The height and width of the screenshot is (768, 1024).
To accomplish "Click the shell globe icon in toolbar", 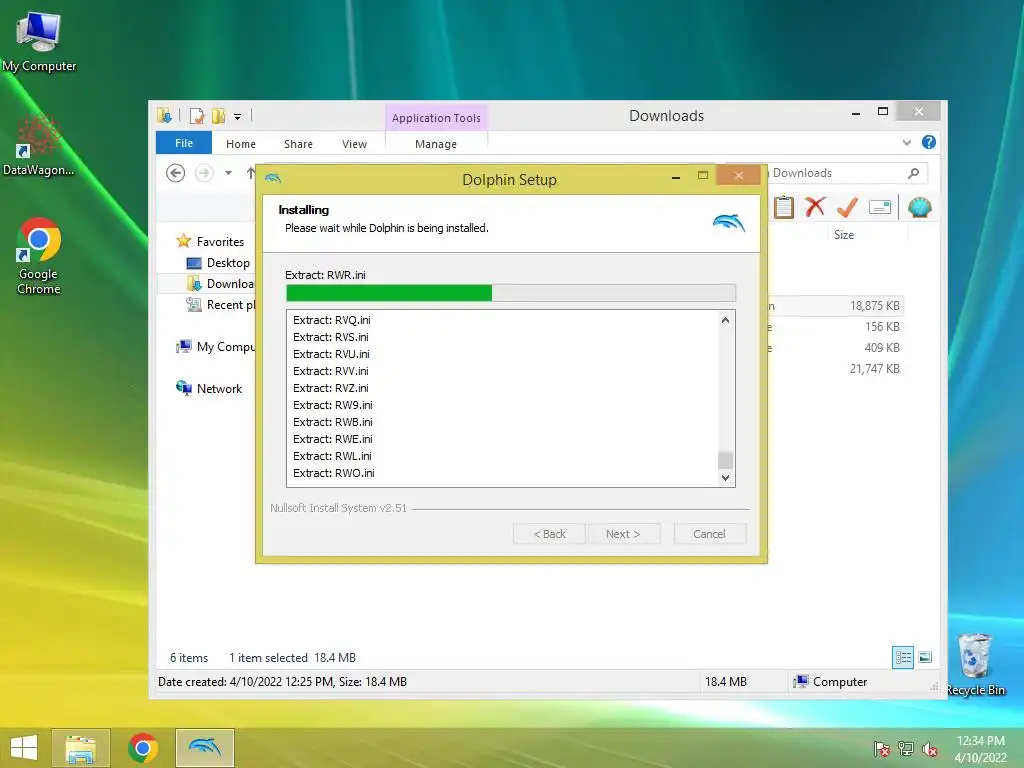I will (x=920, y=208).
